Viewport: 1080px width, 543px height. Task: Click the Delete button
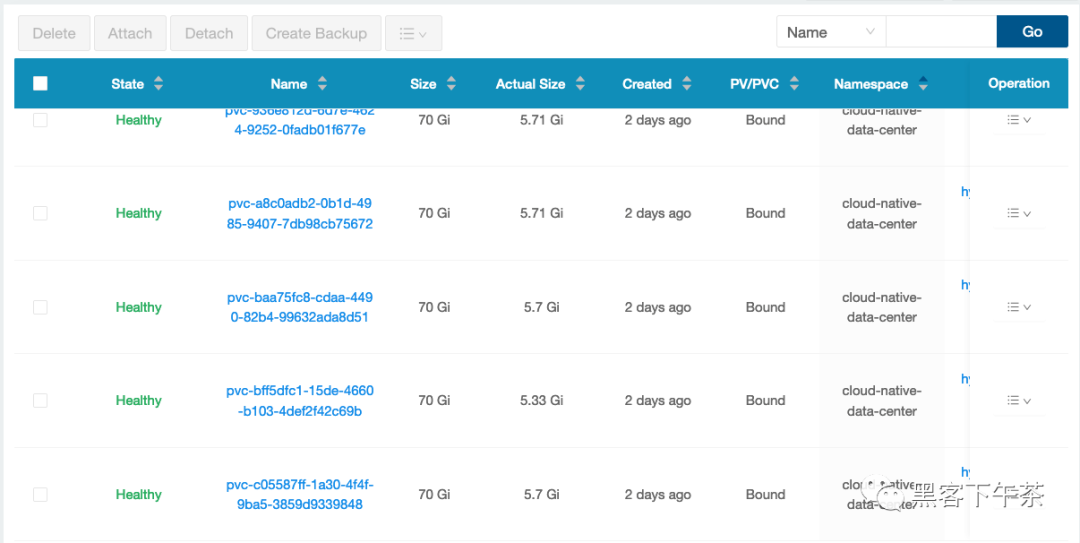pos(54,33)
